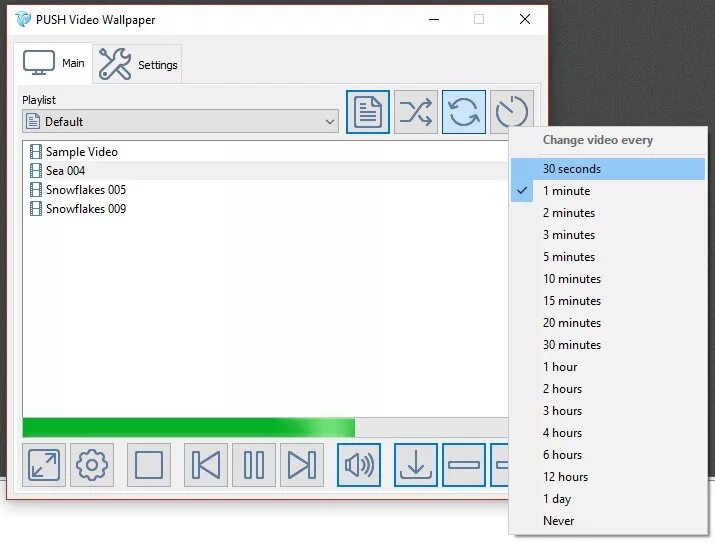The width and height of the screenshot is (715, 543).
Task: Choose 1 minute interval
Action: (x=608, y=191)
